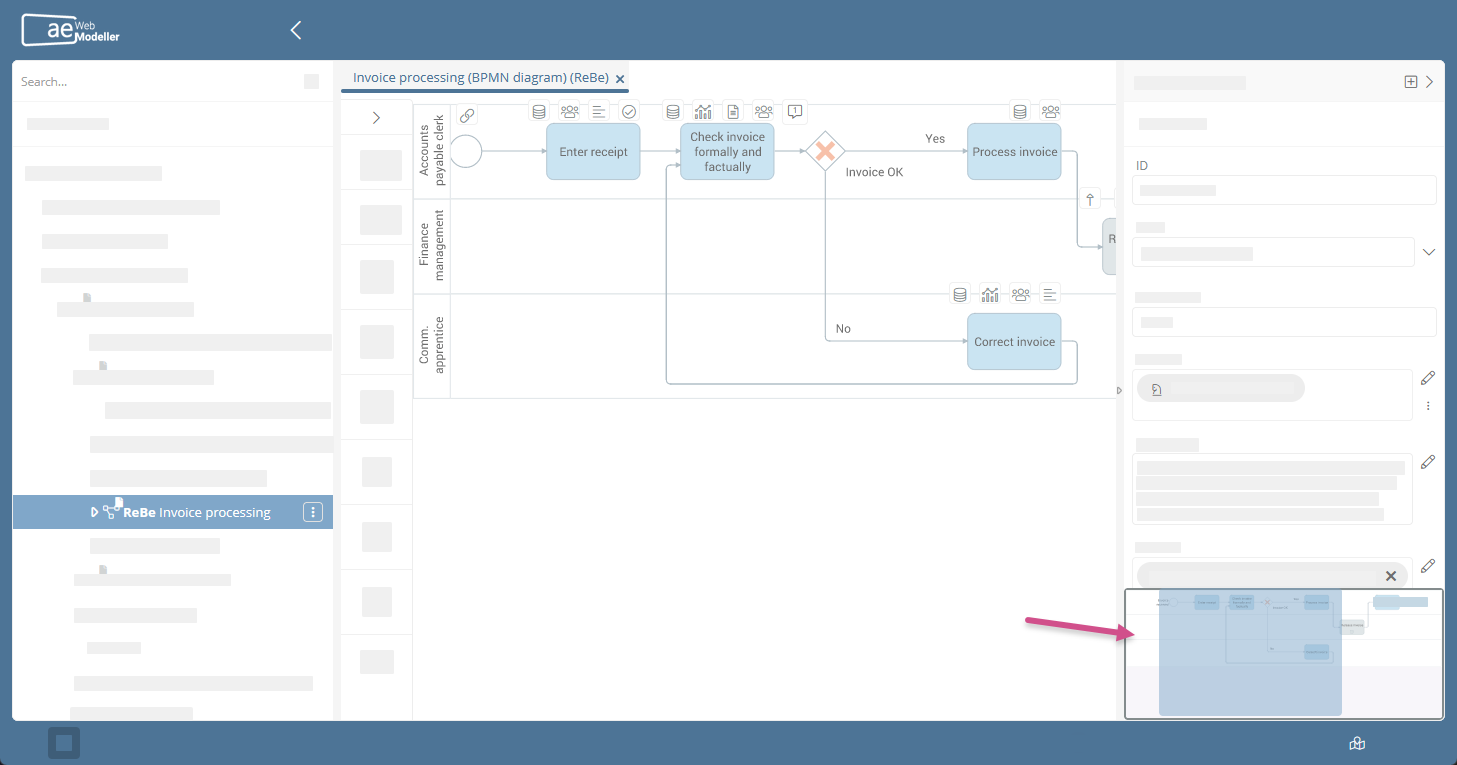1457x765 pixels.
Task: Click in the Search input field
Action: click(160, 82)
